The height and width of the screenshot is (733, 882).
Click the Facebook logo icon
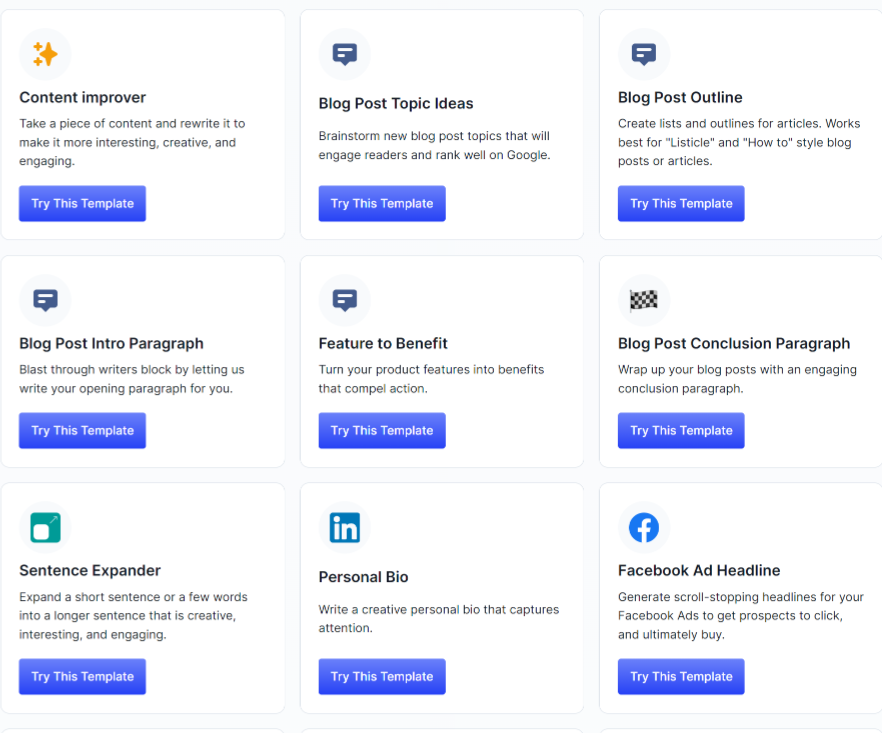644,528
